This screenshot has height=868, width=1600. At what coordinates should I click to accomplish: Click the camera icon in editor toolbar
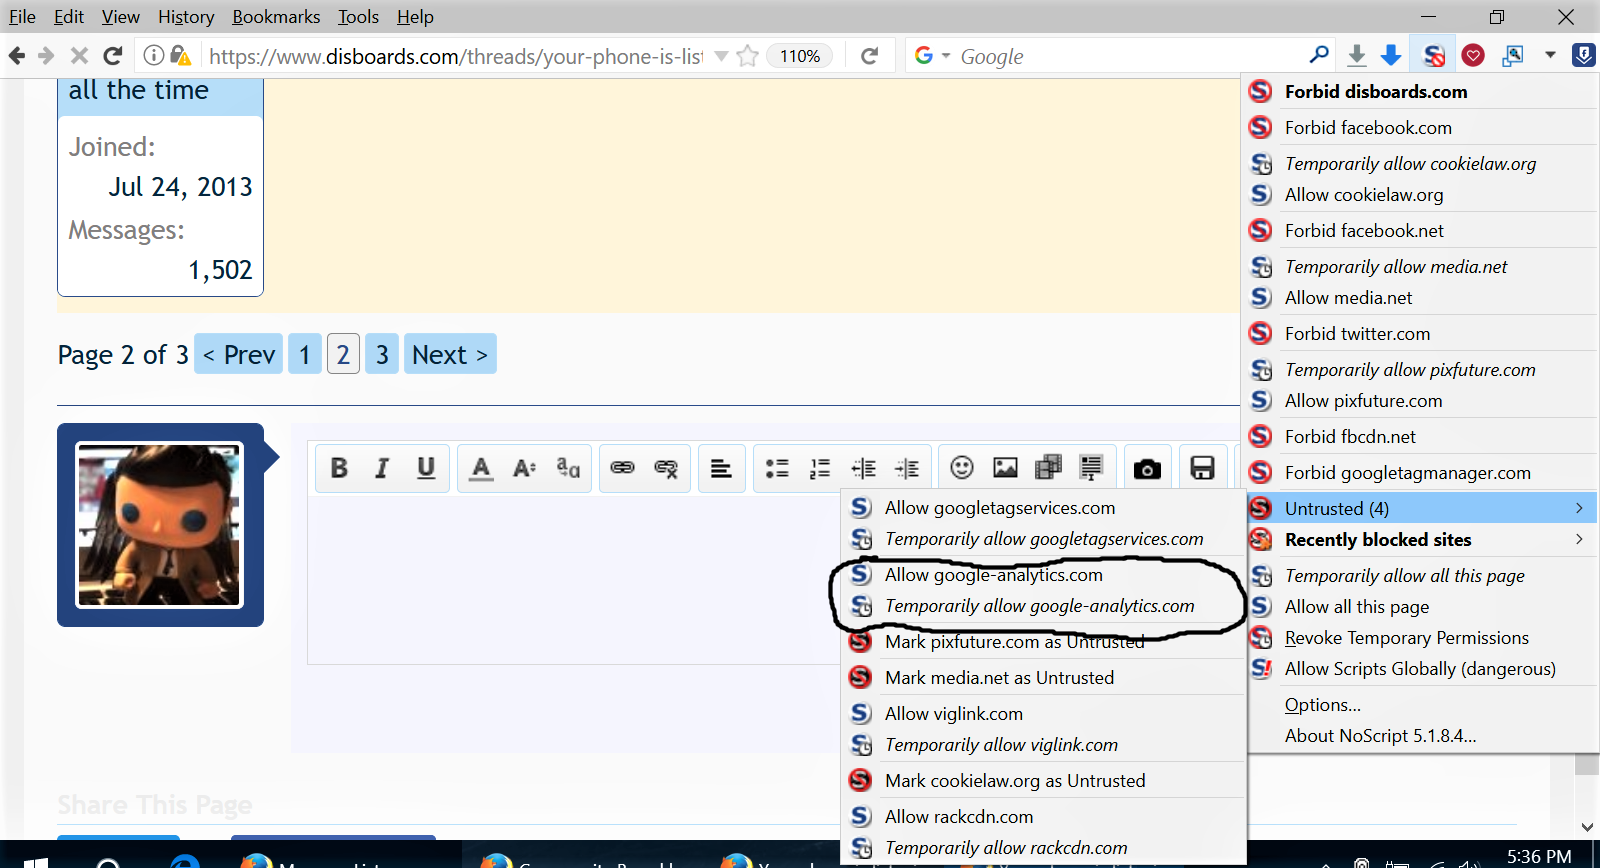(1147, 469)
